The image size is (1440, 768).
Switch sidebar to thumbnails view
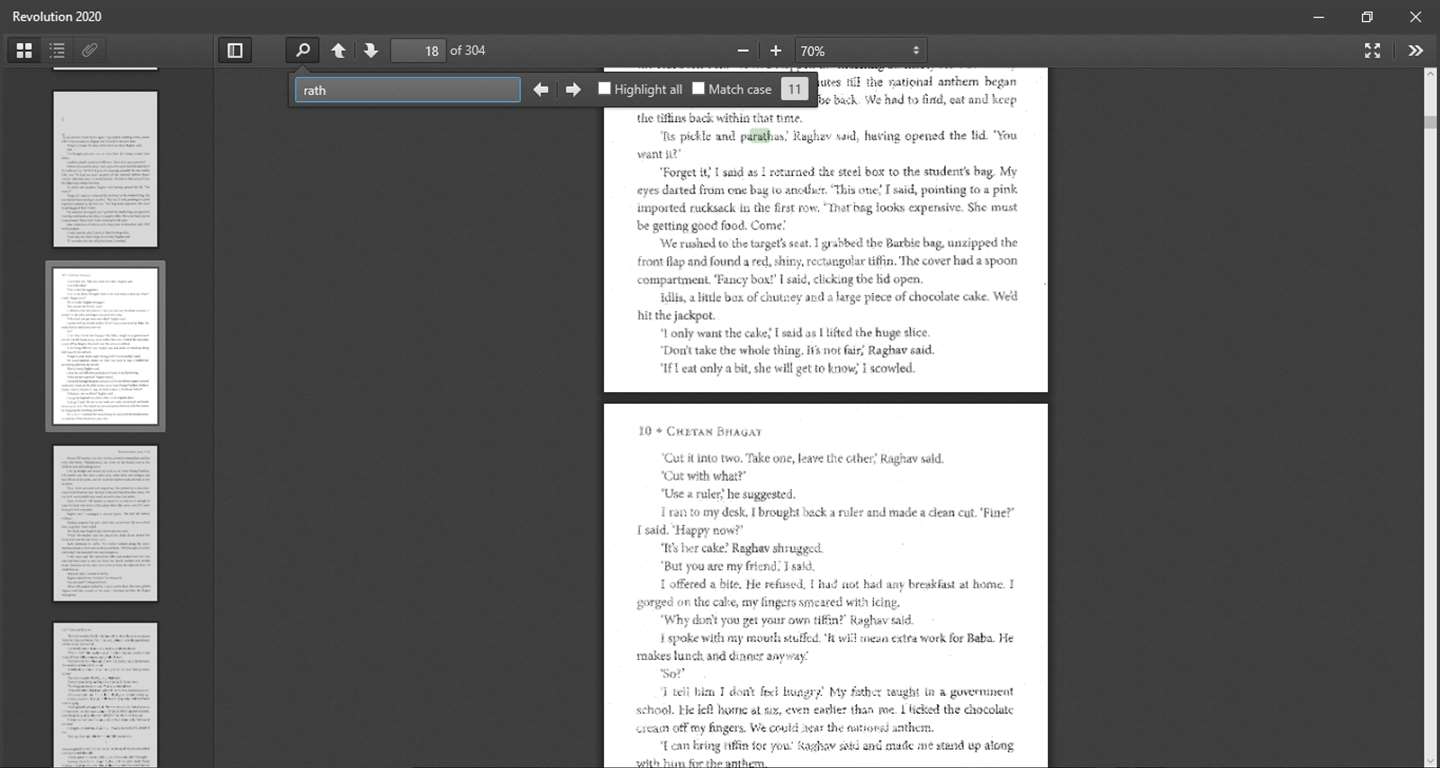tap(24, 50)
